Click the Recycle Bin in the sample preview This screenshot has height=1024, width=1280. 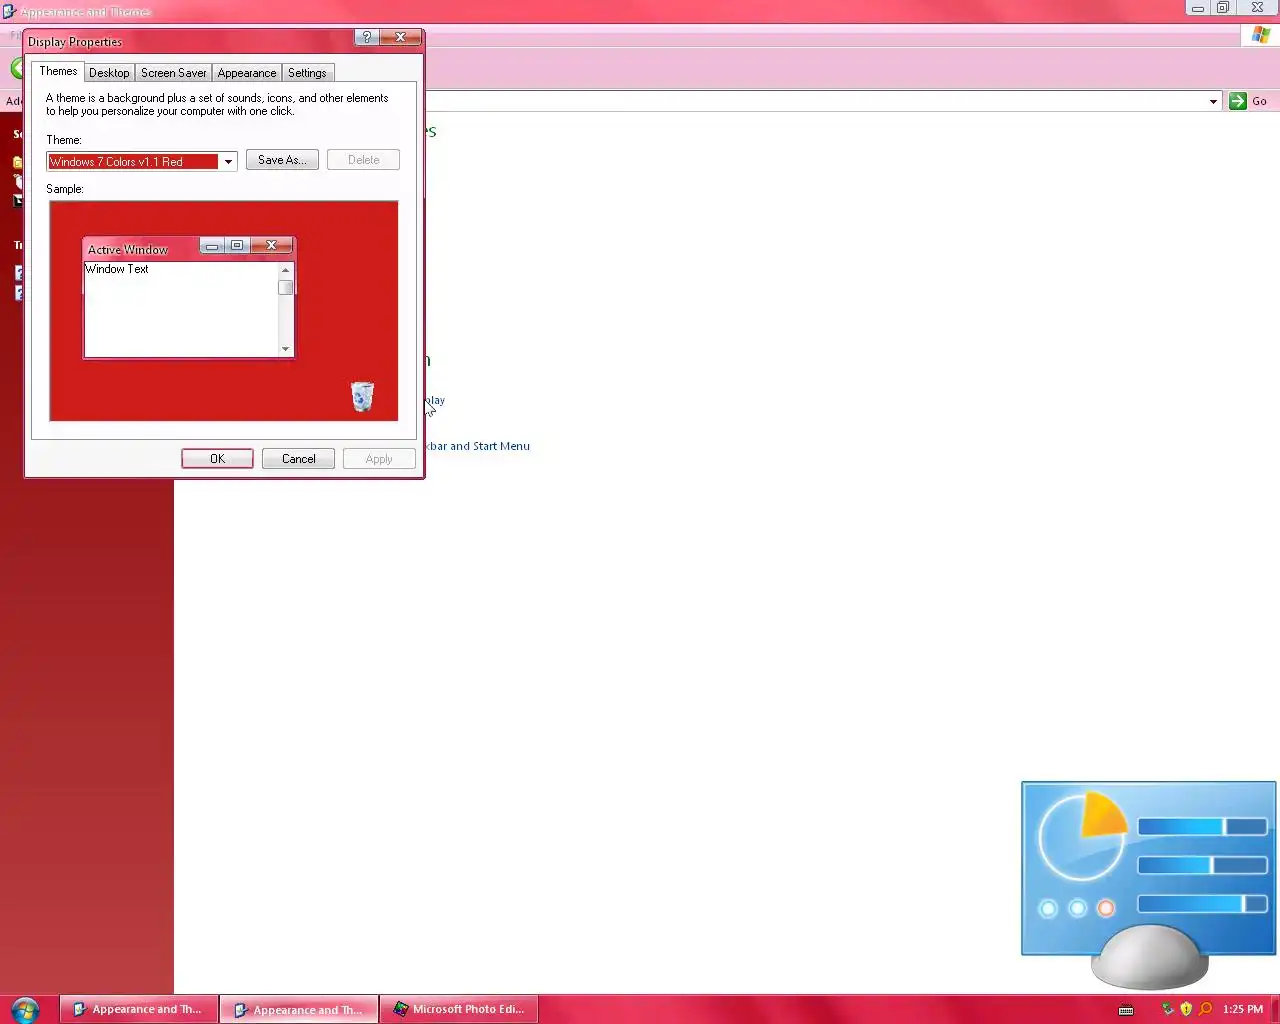[362, 396]
